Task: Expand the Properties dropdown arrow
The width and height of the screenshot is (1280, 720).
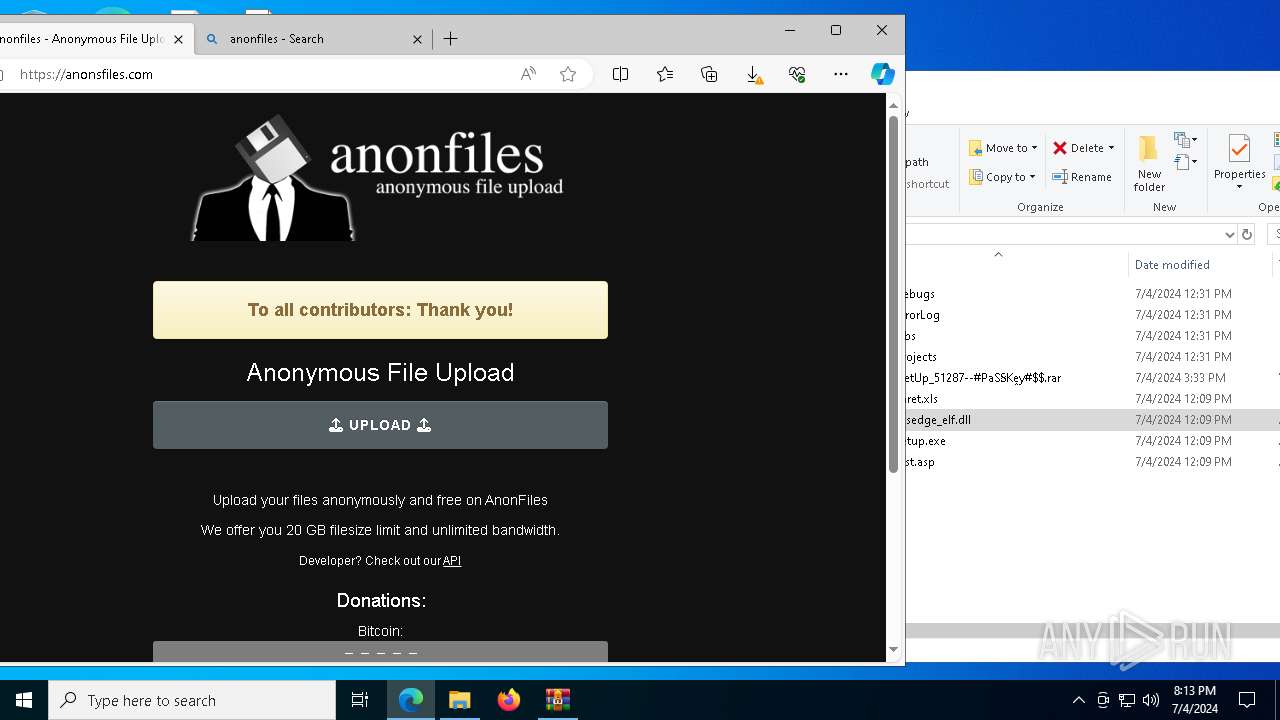Action: (1239, 187)
